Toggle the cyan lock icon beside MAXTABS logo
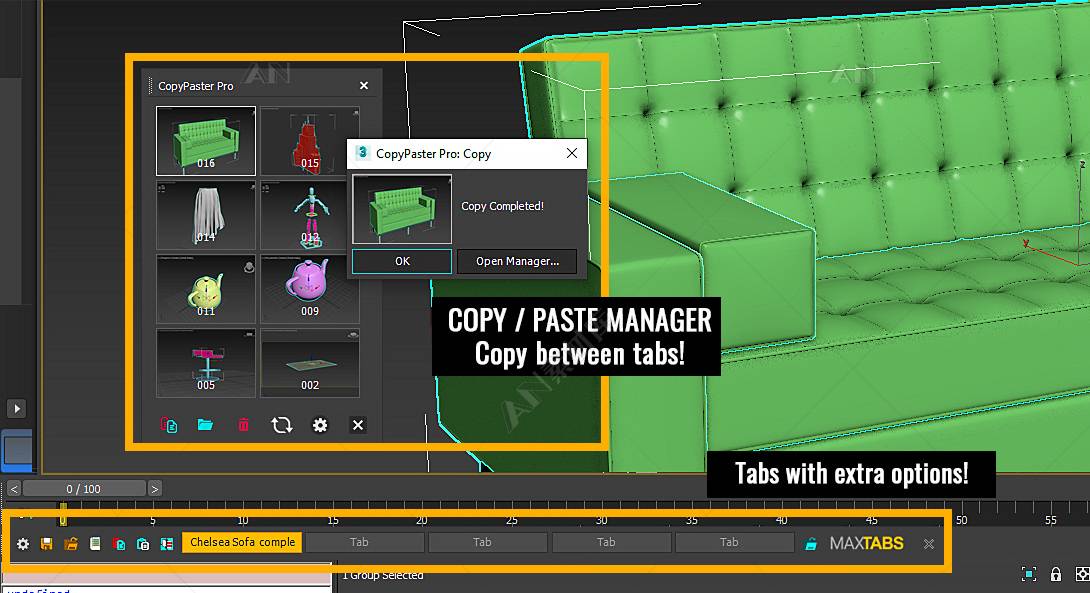The image size is (1090, 593). tap(811, 544)
